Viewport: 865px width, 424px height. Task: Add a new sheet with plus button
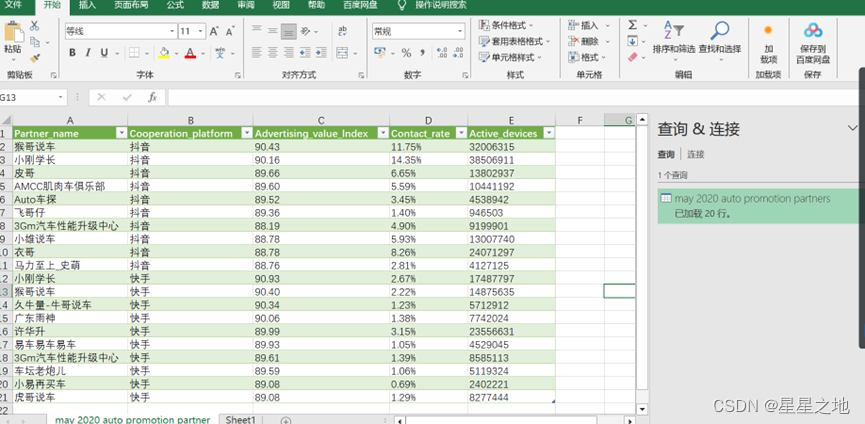(x=286, y=420)
